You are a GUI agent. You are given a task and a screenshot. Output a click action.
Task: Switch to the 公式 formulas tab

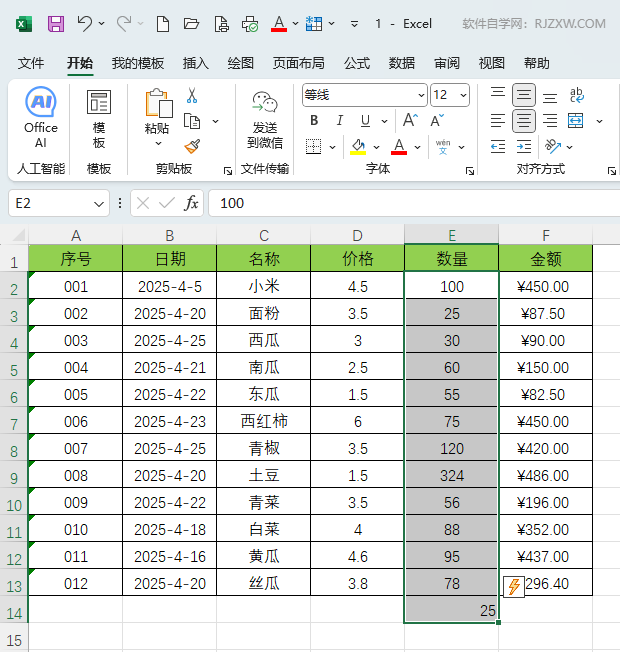pos(357,63)
